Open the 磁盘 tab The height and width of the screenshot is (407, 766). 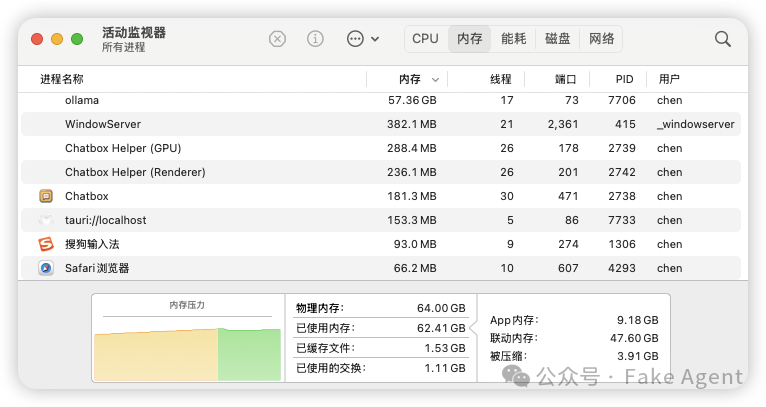557,39
